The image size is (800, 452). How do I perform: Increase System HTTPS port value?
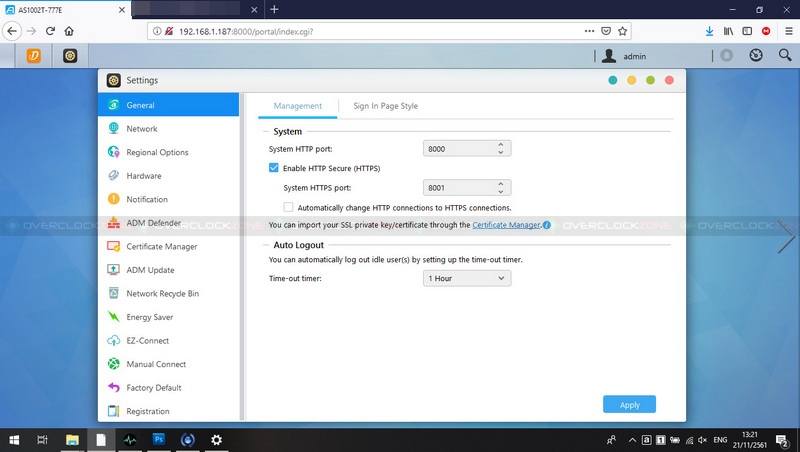coord(501,184)
